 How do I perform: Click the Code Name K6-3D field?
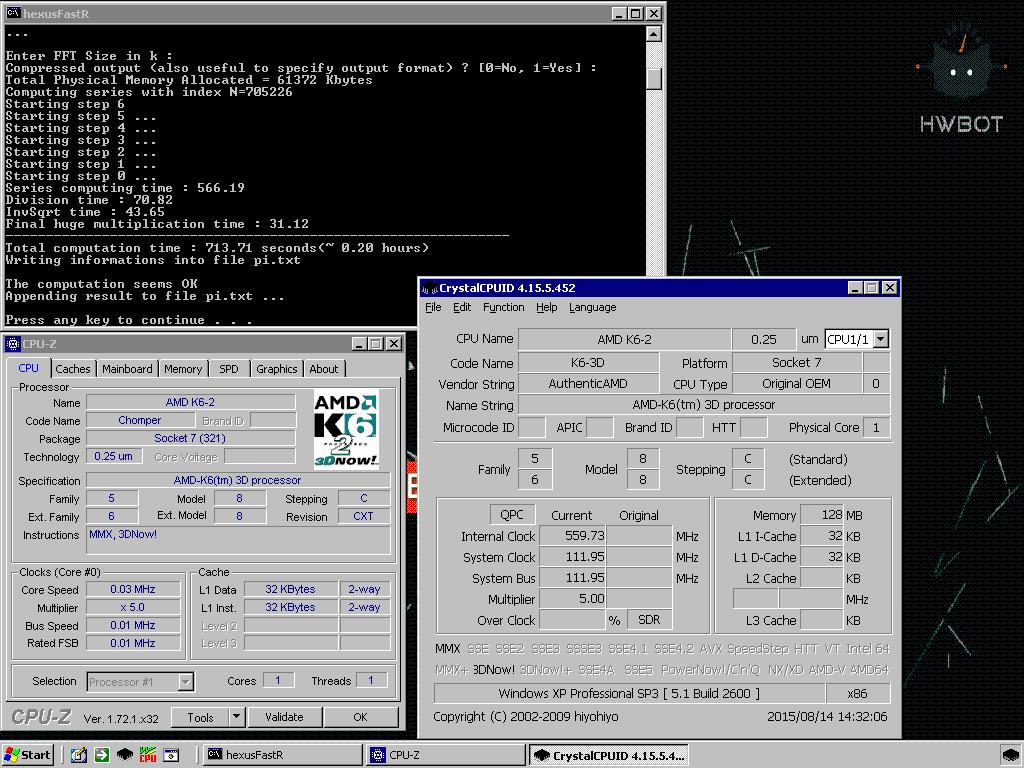[588, 362]
